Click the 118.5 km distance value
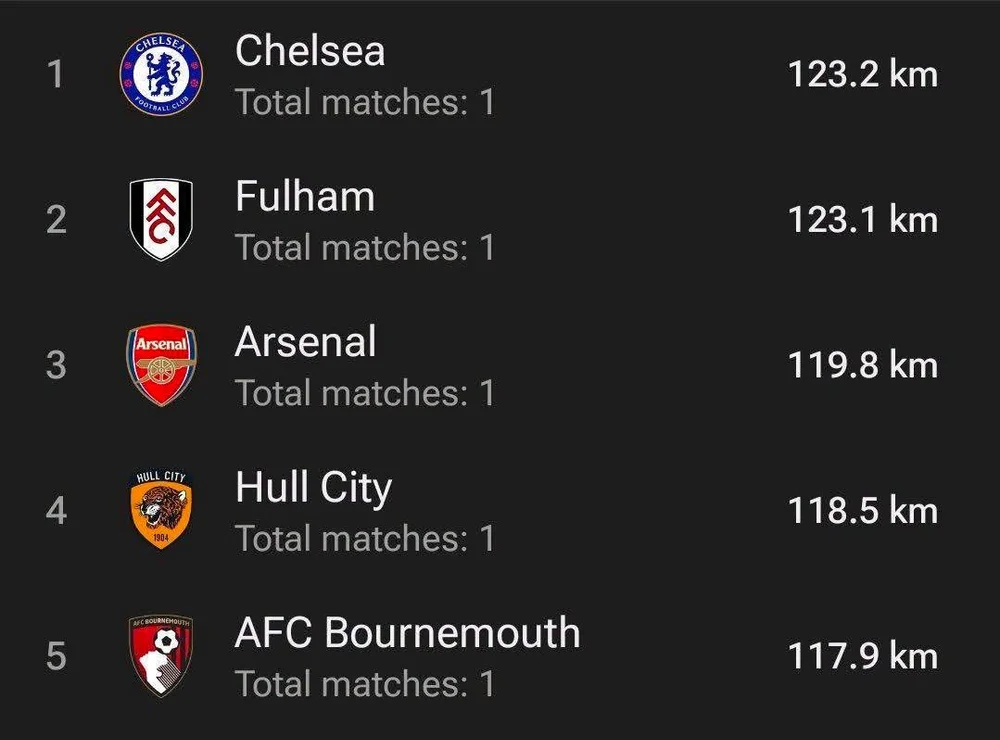This screenshot has height=740, width=1000. (863, 510)
